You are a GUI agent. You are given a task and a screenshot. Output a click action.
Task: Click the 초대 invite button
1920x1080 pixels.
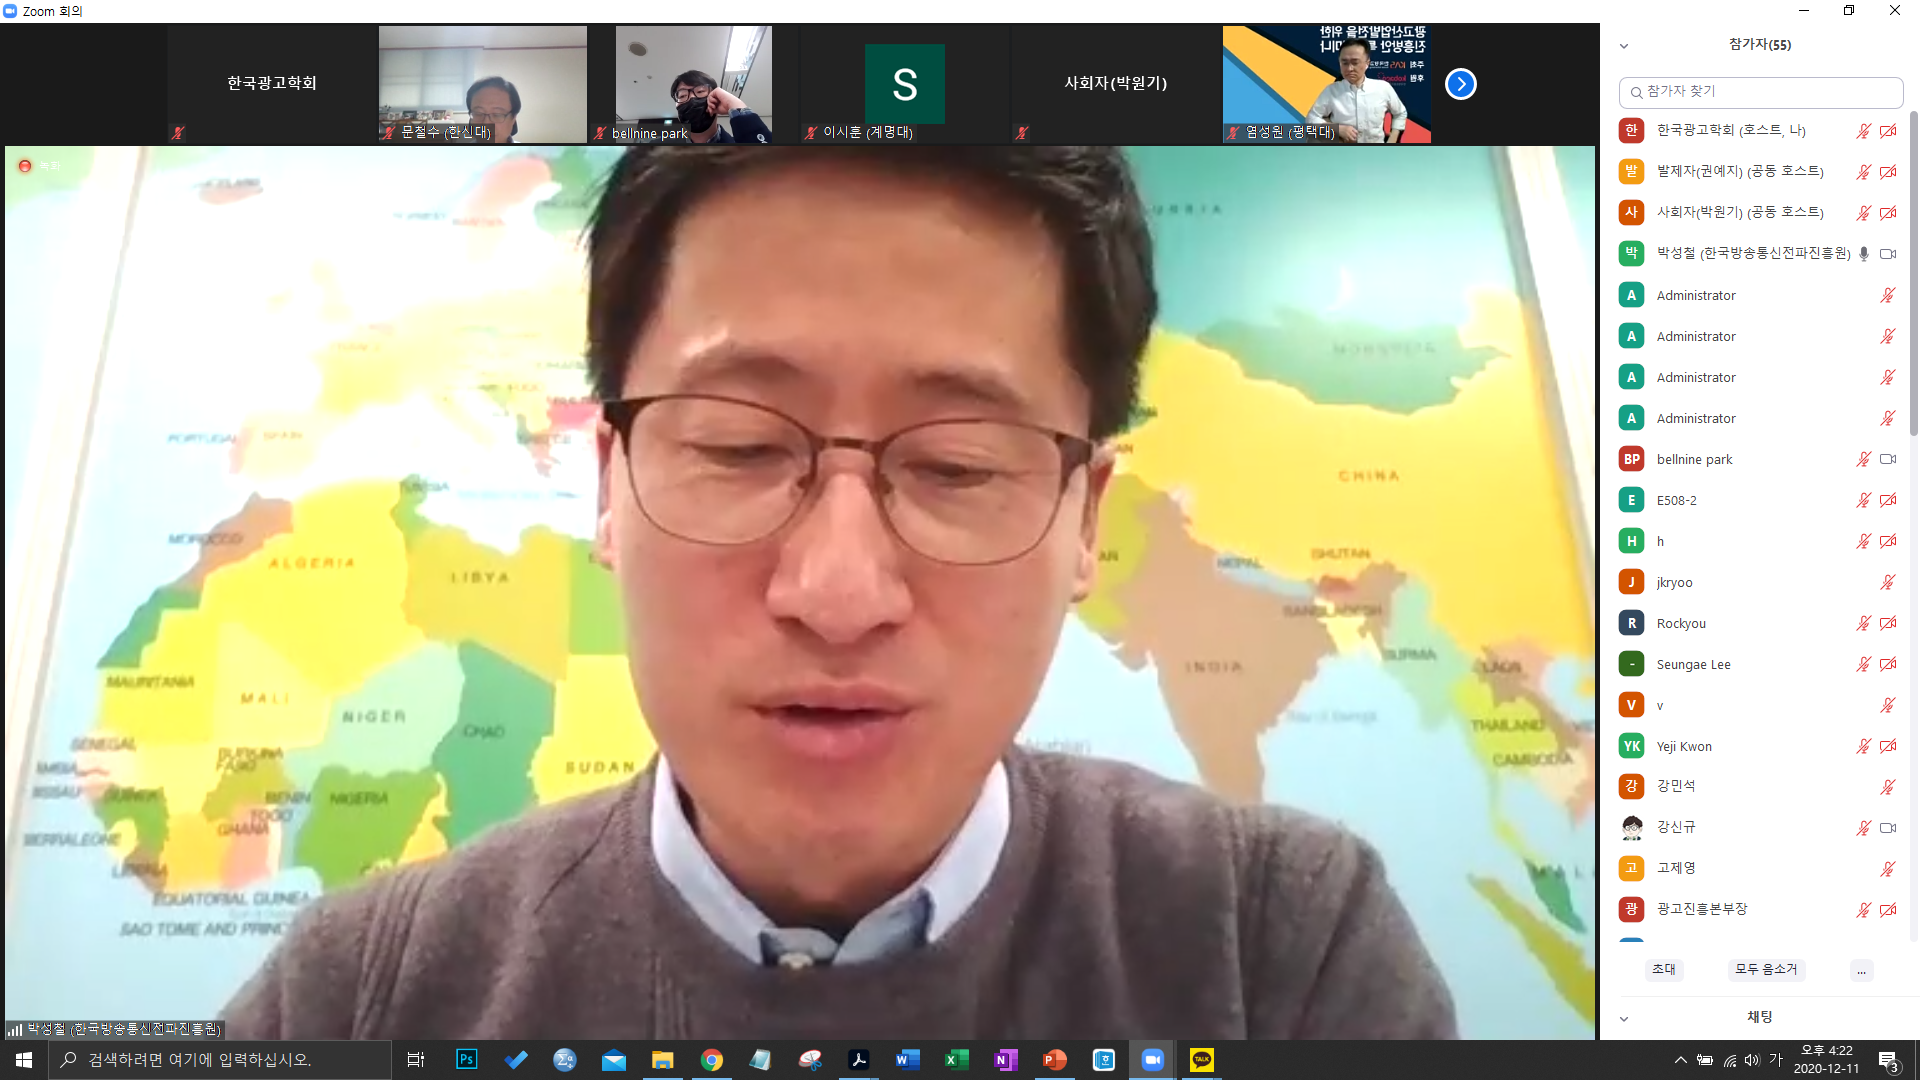[x=1664, y=969]
